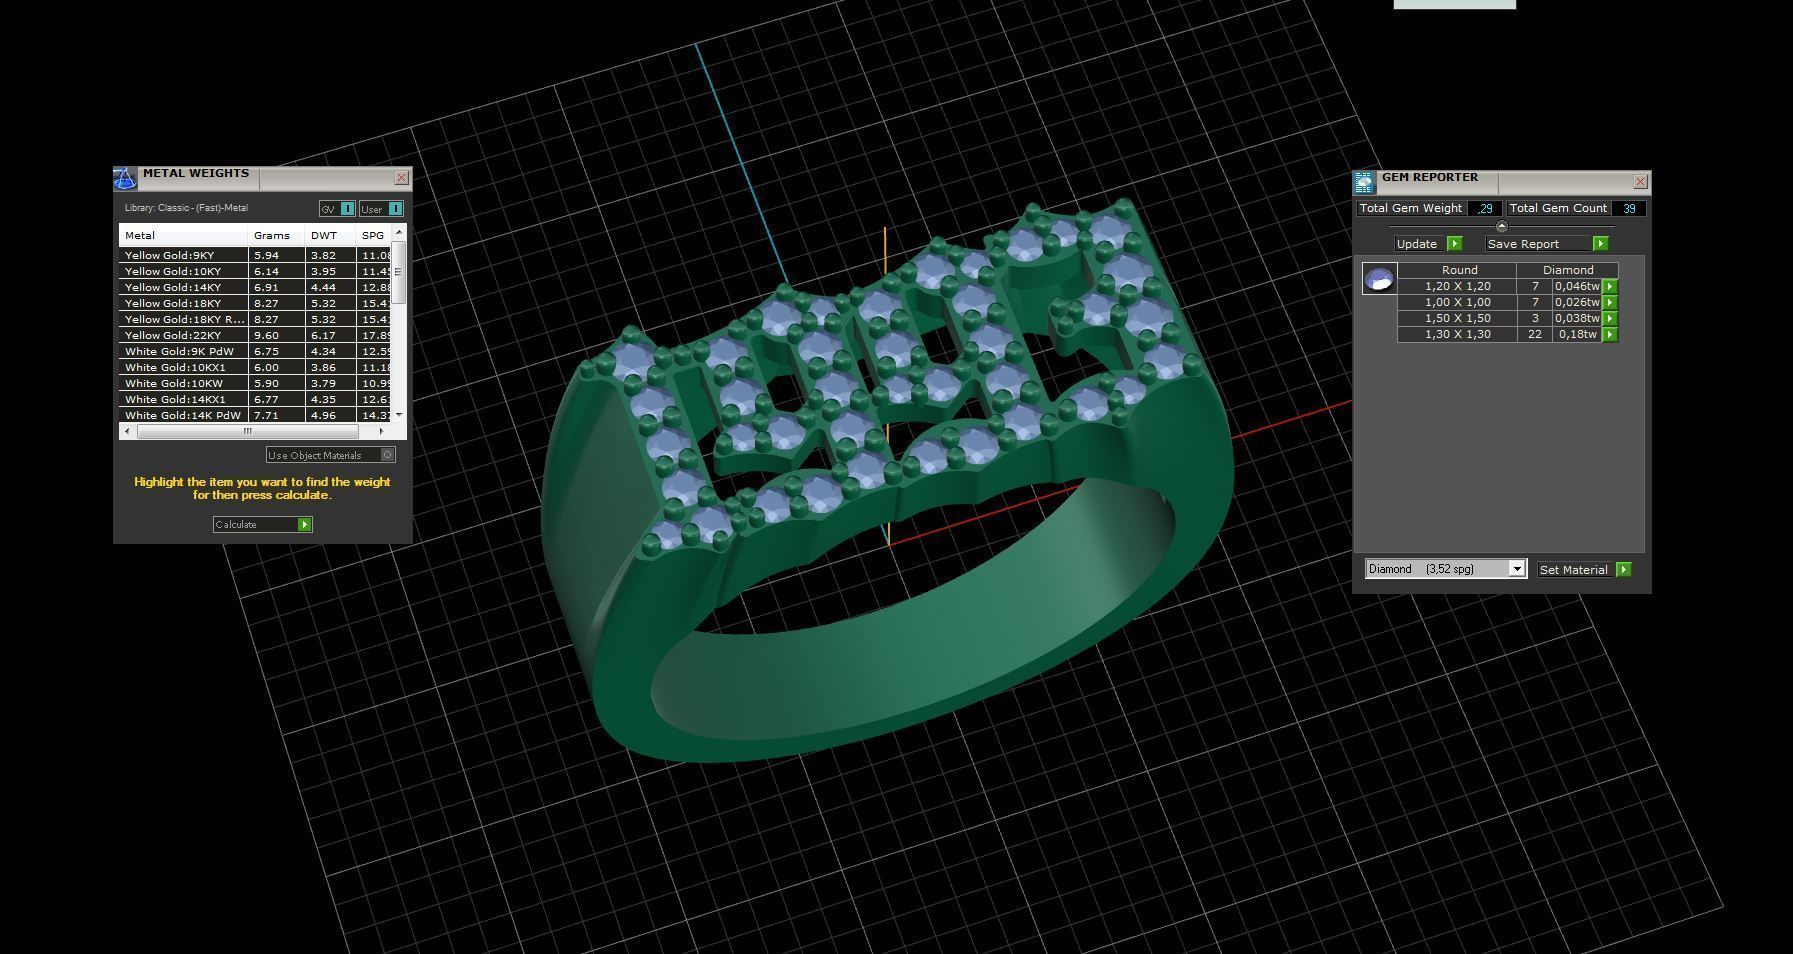1793x954 pixels.
Task: Click the 1,00 X 1,00 gem size cell
Action: [1457, 303]
